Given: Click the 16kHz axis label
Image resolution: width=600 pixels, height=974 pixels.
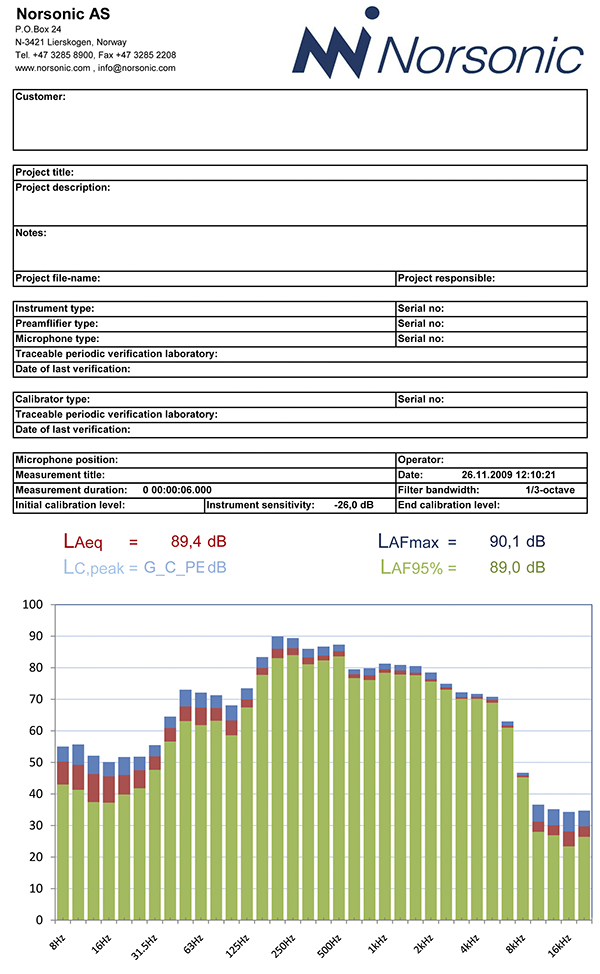Looking at the screenshot, I should point(559,945).
